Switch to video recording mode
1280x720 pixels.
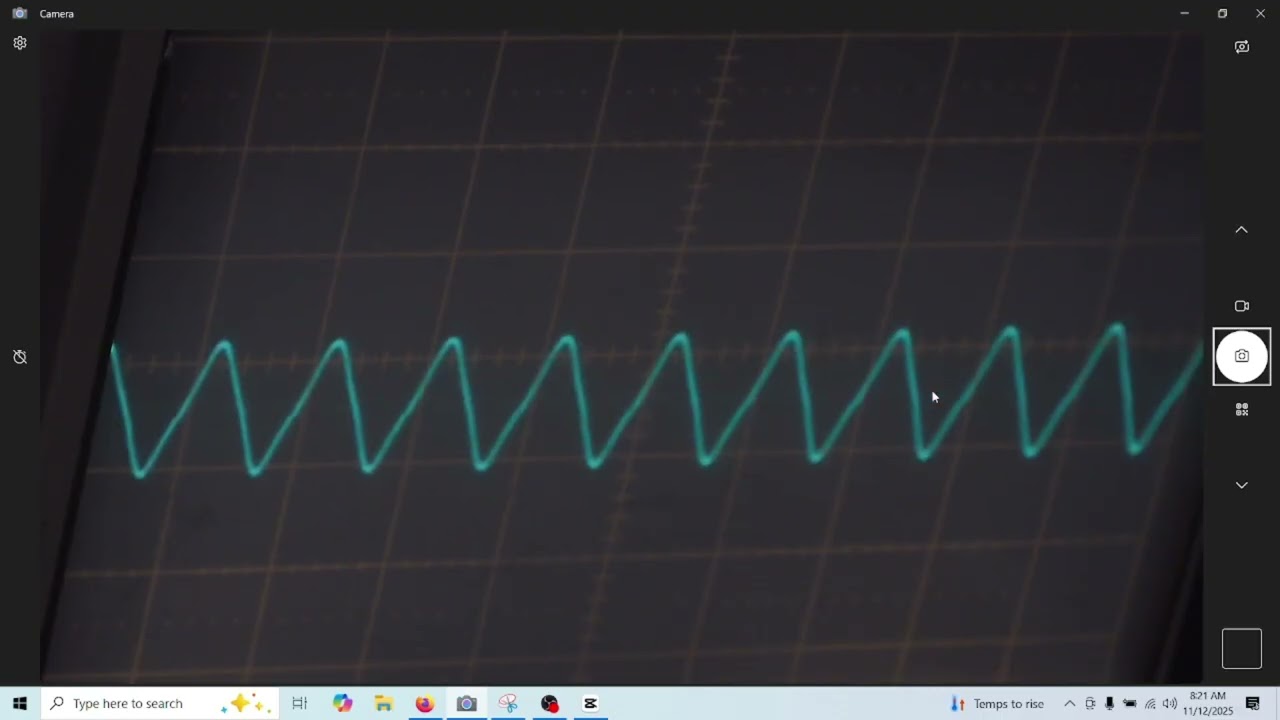click(1242, 306)
